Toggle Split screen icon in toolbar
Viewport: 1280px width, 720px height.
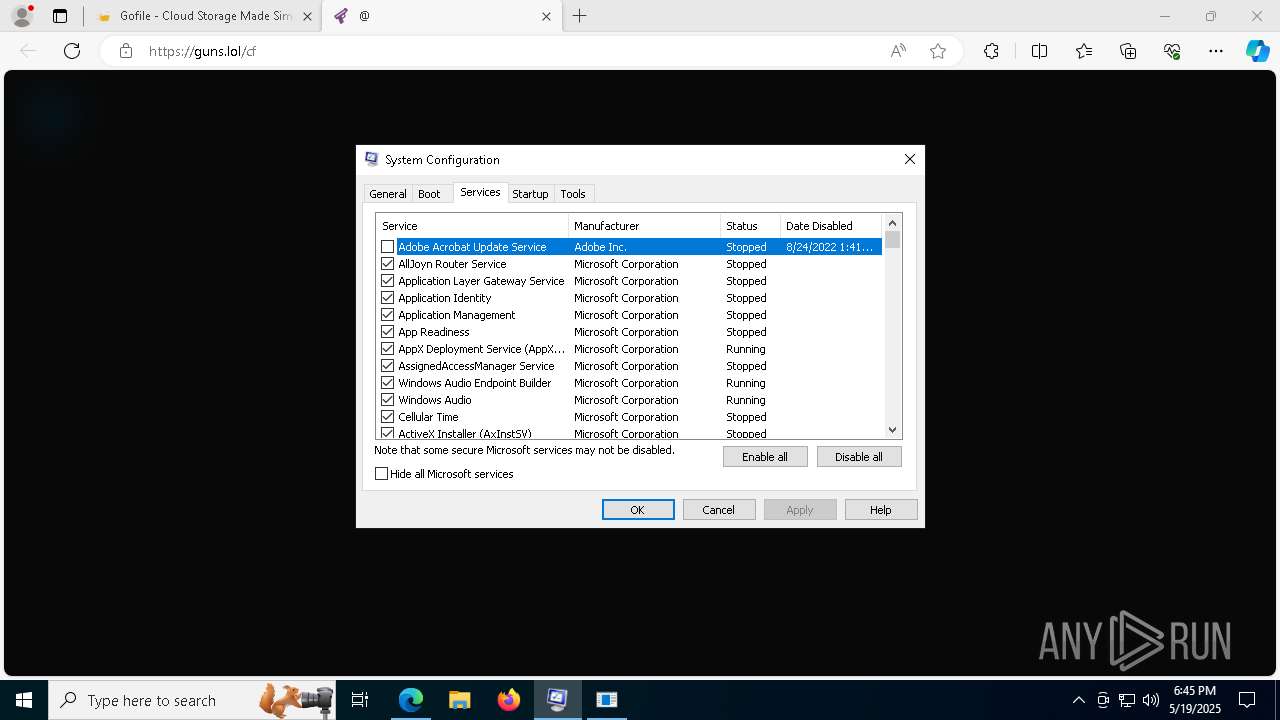click(1039, 51)
